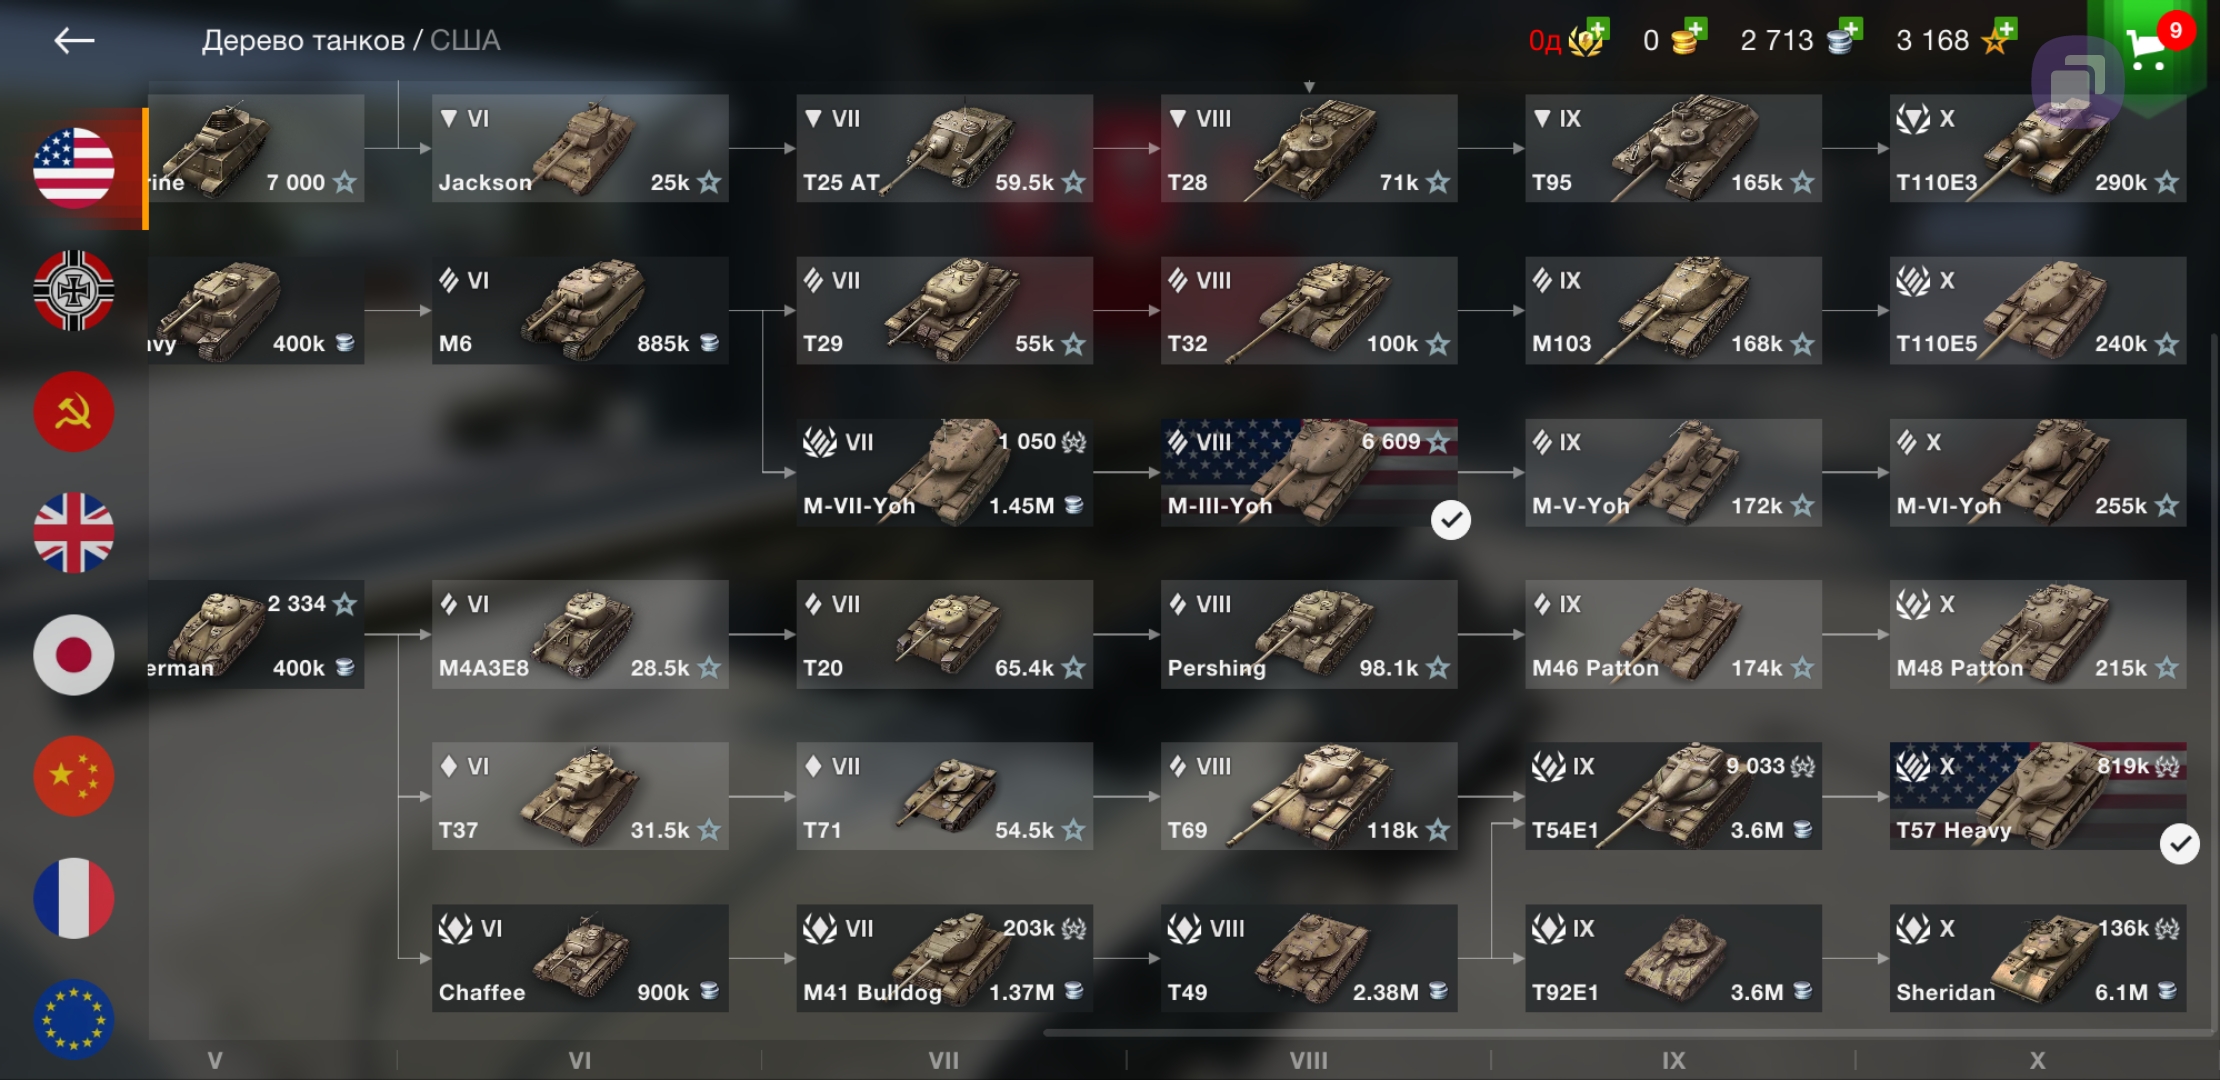
Task: Open the T28 tank destroyer card
Action: coord(1309,148)
